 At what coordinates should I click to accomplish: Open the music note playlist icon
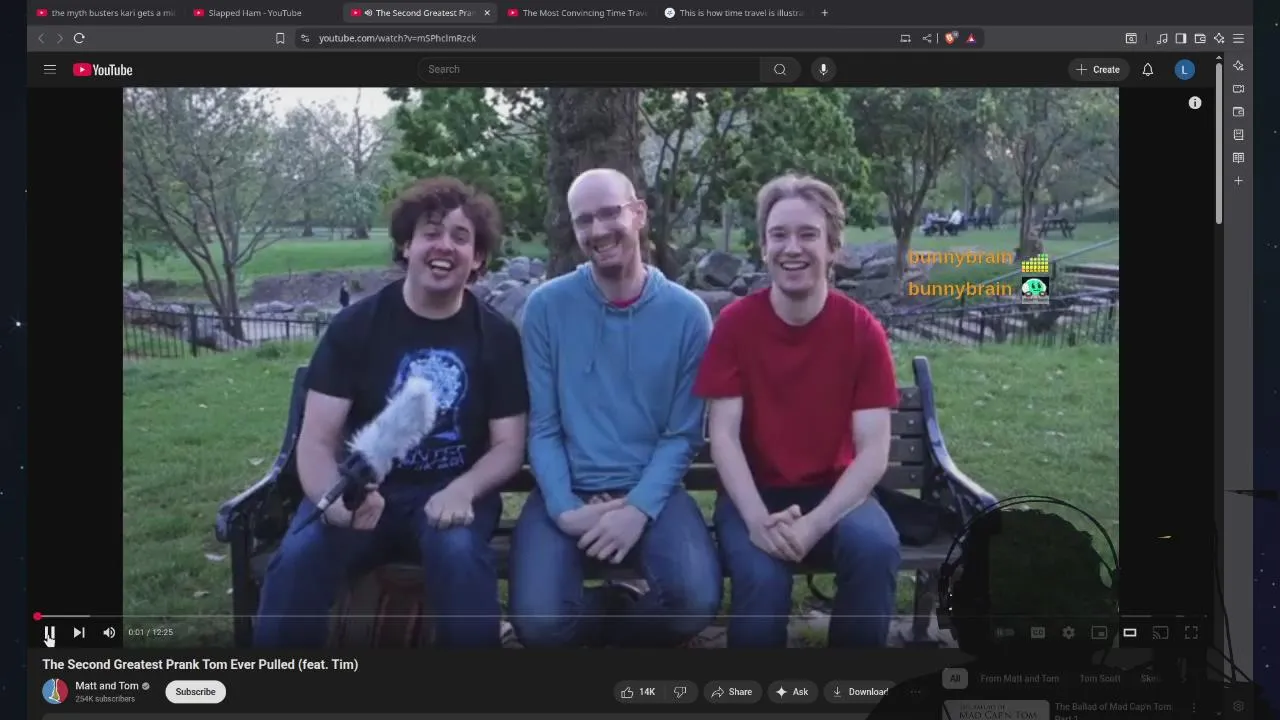1162,38
